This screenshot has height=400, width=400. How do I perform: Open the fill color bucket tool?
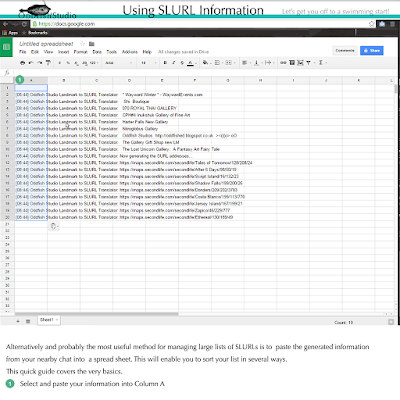pos(206,63)
